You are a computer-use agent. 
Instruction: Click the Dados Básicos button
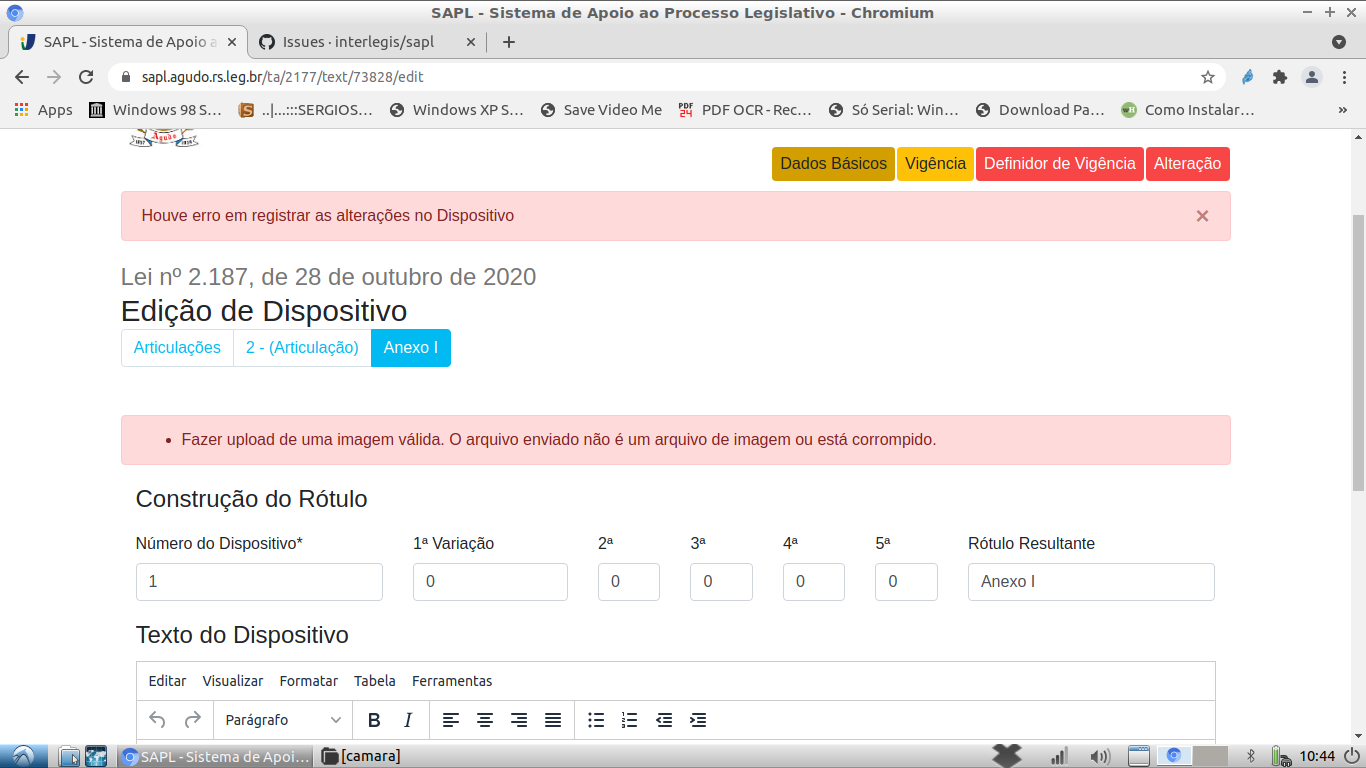click(833, 164)
